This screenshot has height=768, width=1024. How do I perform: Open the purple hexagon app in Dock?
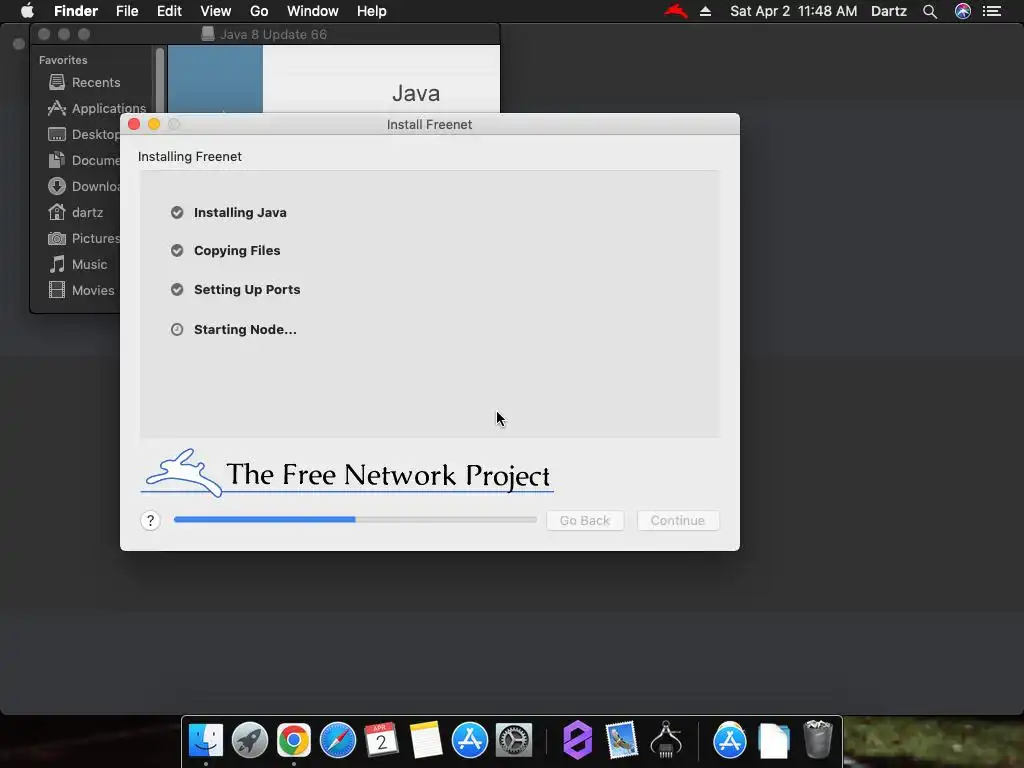[577, 740]
